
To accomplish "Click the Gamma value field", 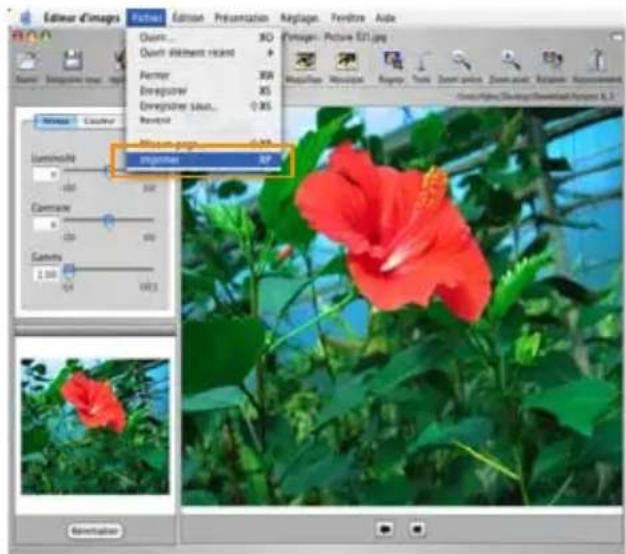I will (x=46, y=275).
